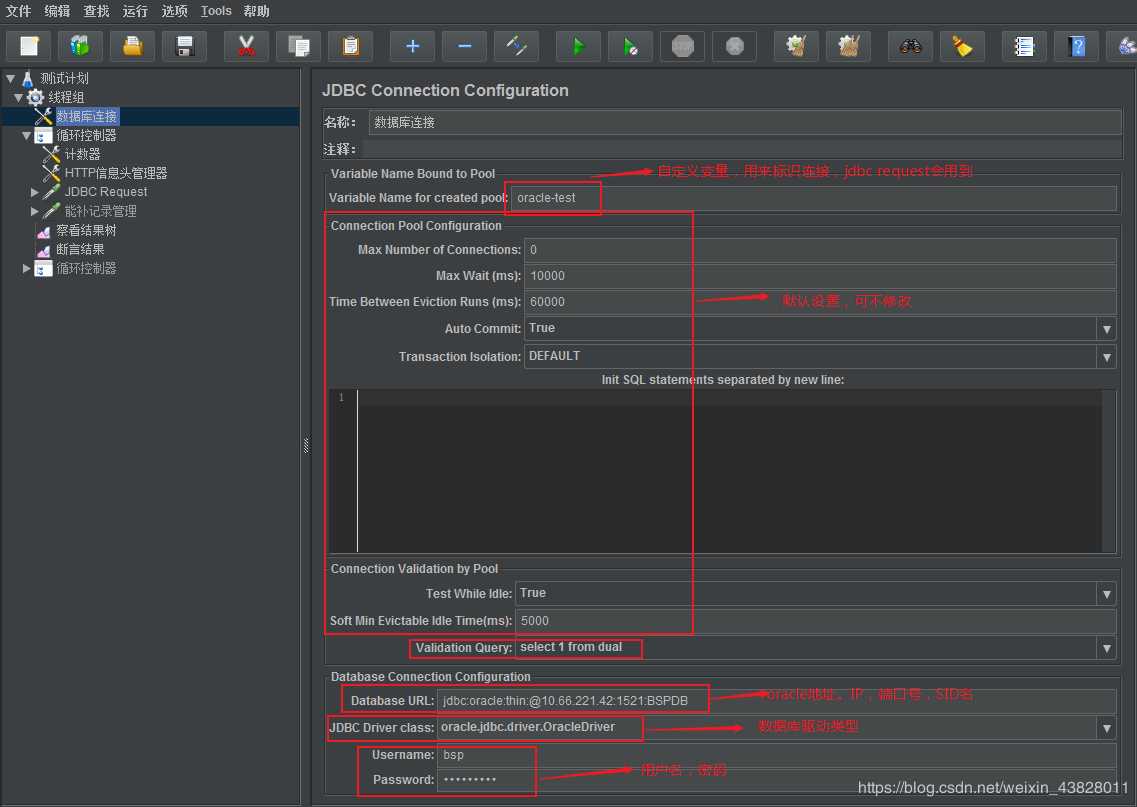The width and height of the screenshot is (1137, 807).
Task: Click the Clear results broom icon
Action: coord(796,46)
